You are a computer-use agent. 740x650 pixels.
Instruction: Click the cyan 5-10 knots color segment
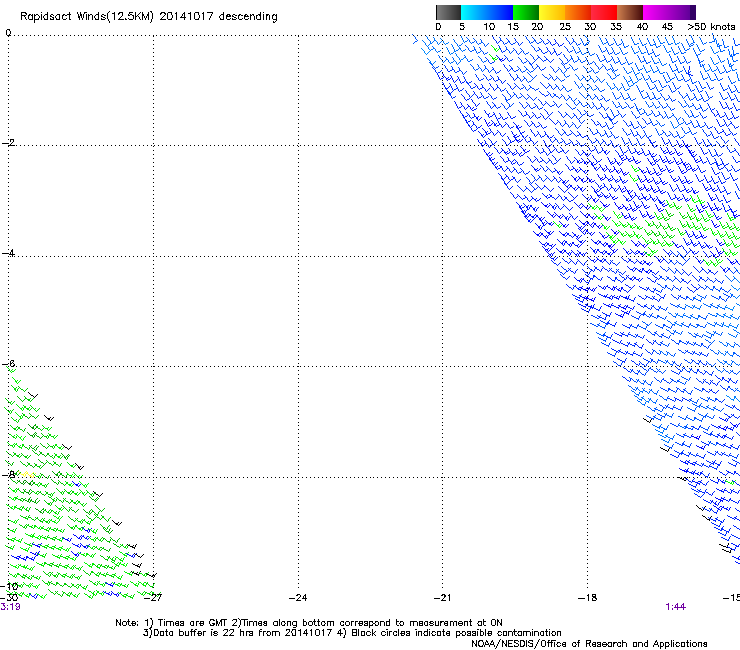pyautogui.click(x=474, y=12)
